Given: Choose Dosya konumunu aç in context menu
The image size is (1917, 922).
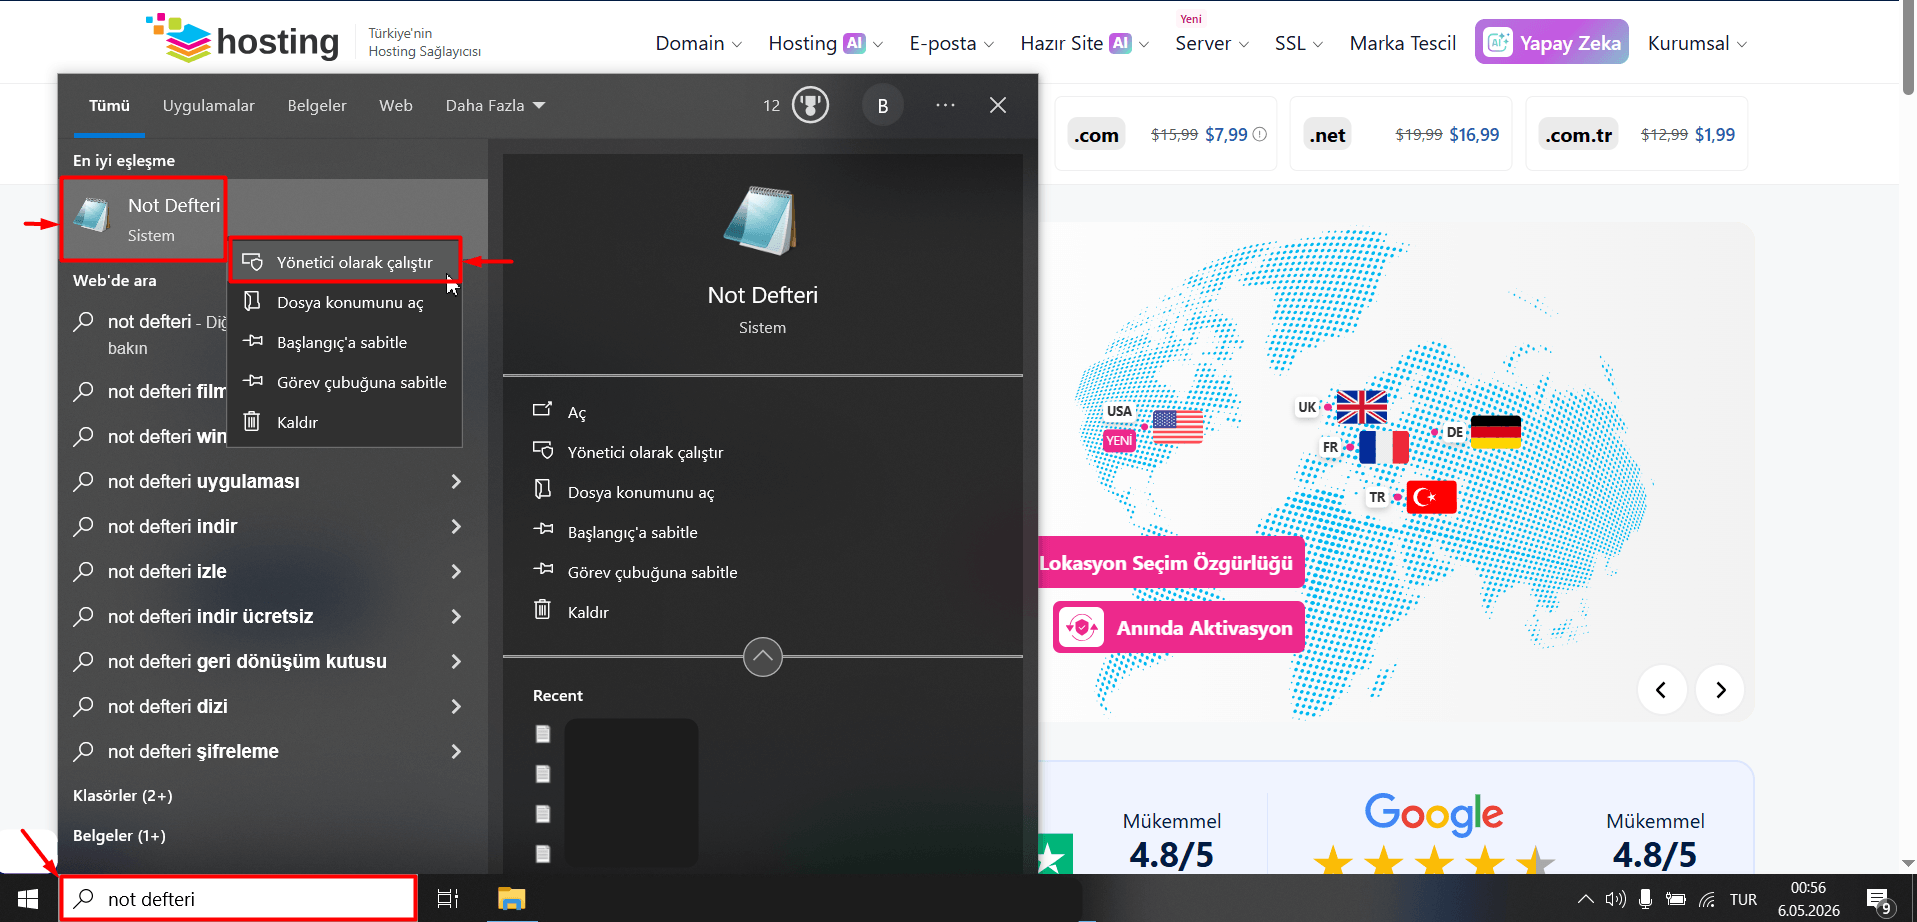Looking at the screenshot, I should click(x=346, y=302).
